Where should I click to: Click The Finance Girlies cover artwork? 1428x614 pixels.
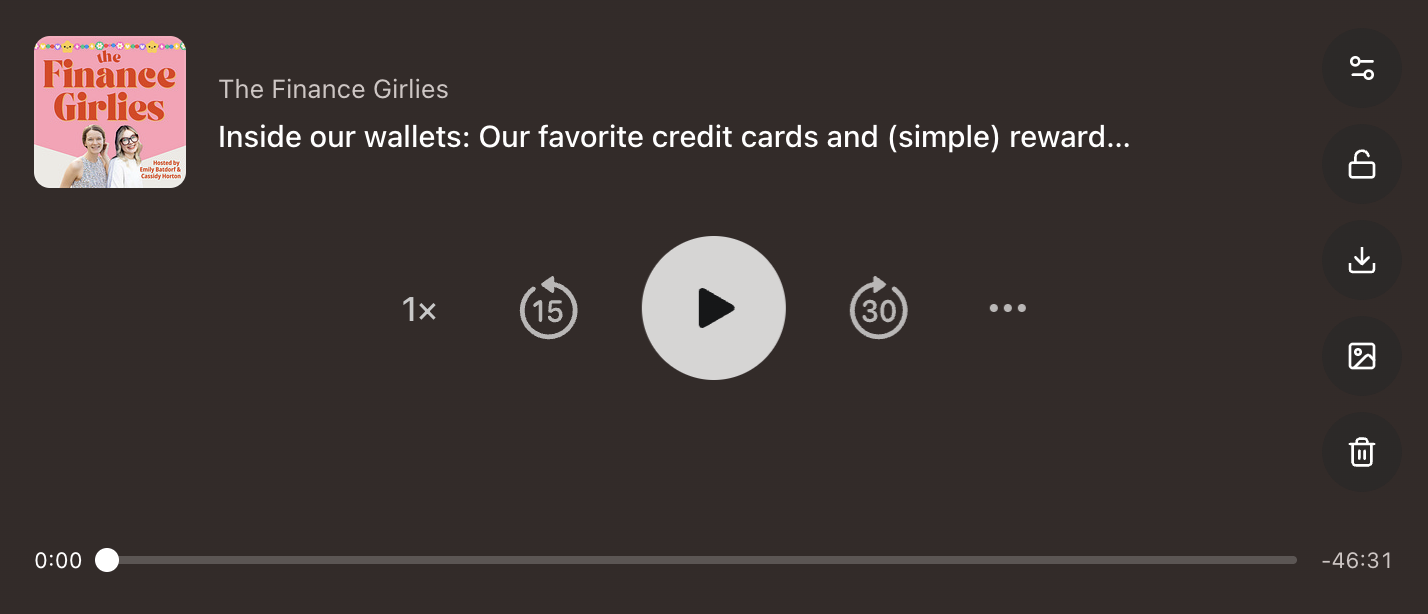click(x=110, y=112)
